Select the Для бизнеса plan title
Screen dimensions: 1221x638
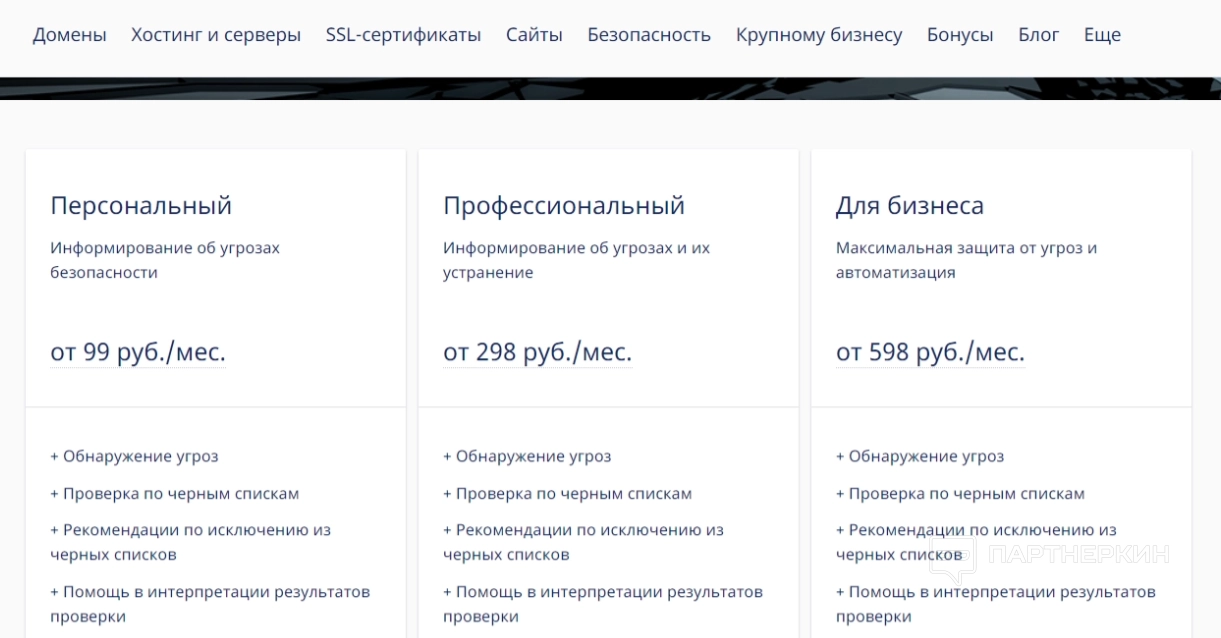pyautogui.click(x=910, y=206)
